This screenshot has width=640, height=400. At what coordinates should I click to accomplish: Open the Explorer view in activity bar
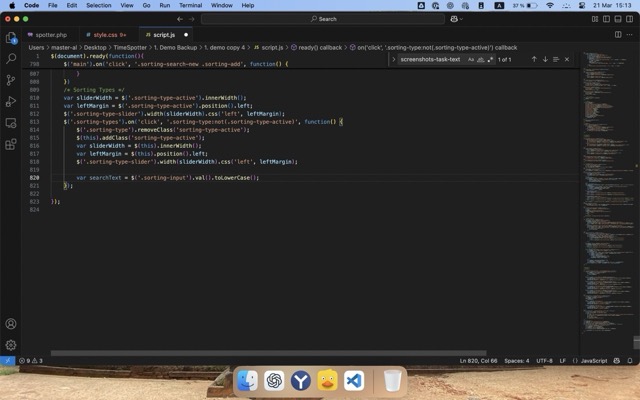pyautogui.click(x=11, y=37)
